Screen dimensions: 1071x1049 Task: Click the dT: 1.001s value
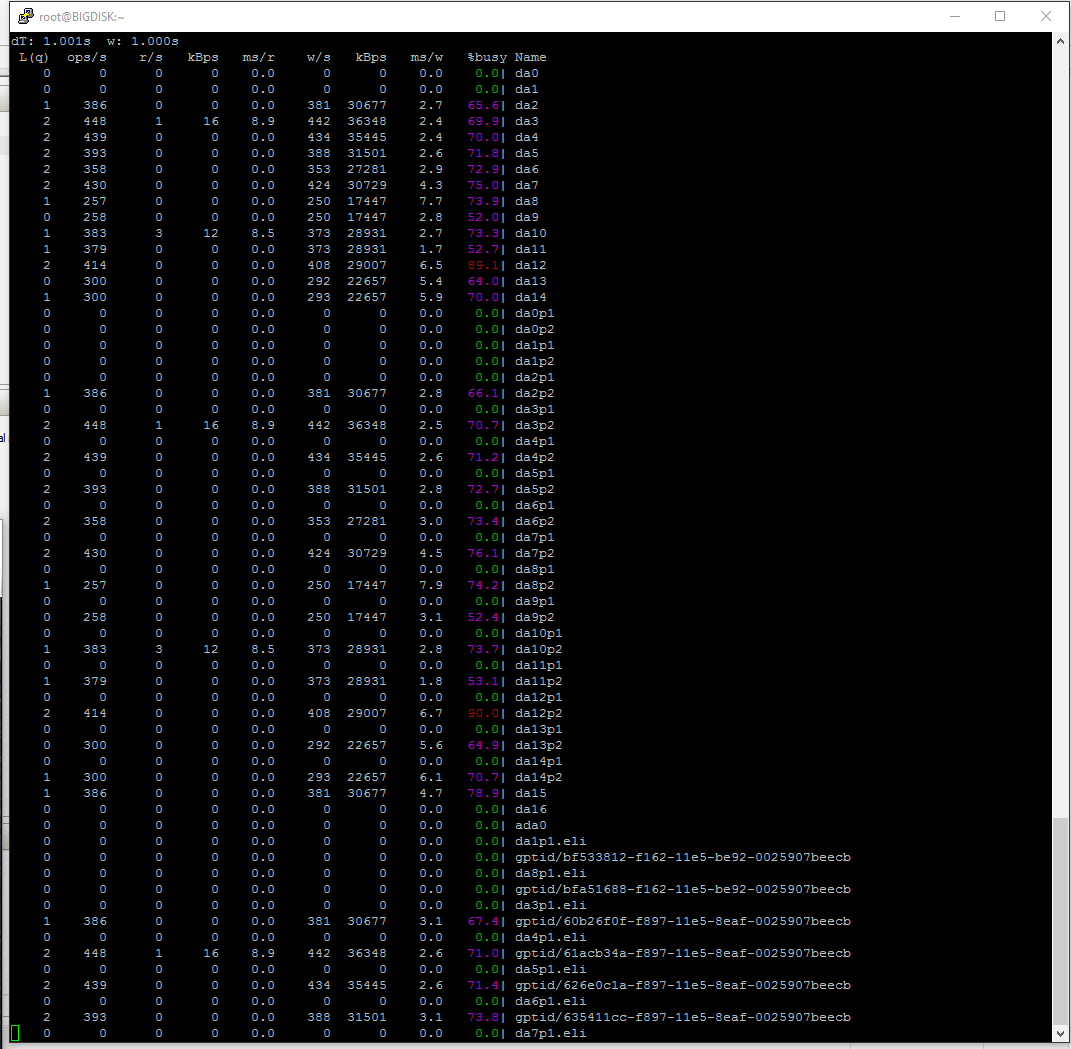51,41
